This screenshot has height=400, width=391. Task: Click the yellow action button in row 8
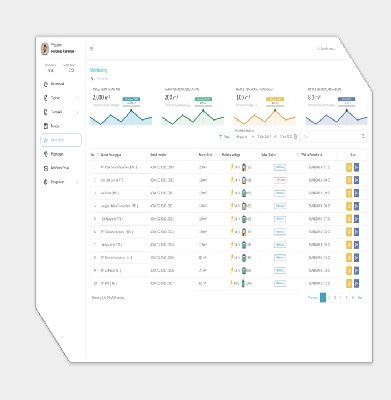pos(349,258)
